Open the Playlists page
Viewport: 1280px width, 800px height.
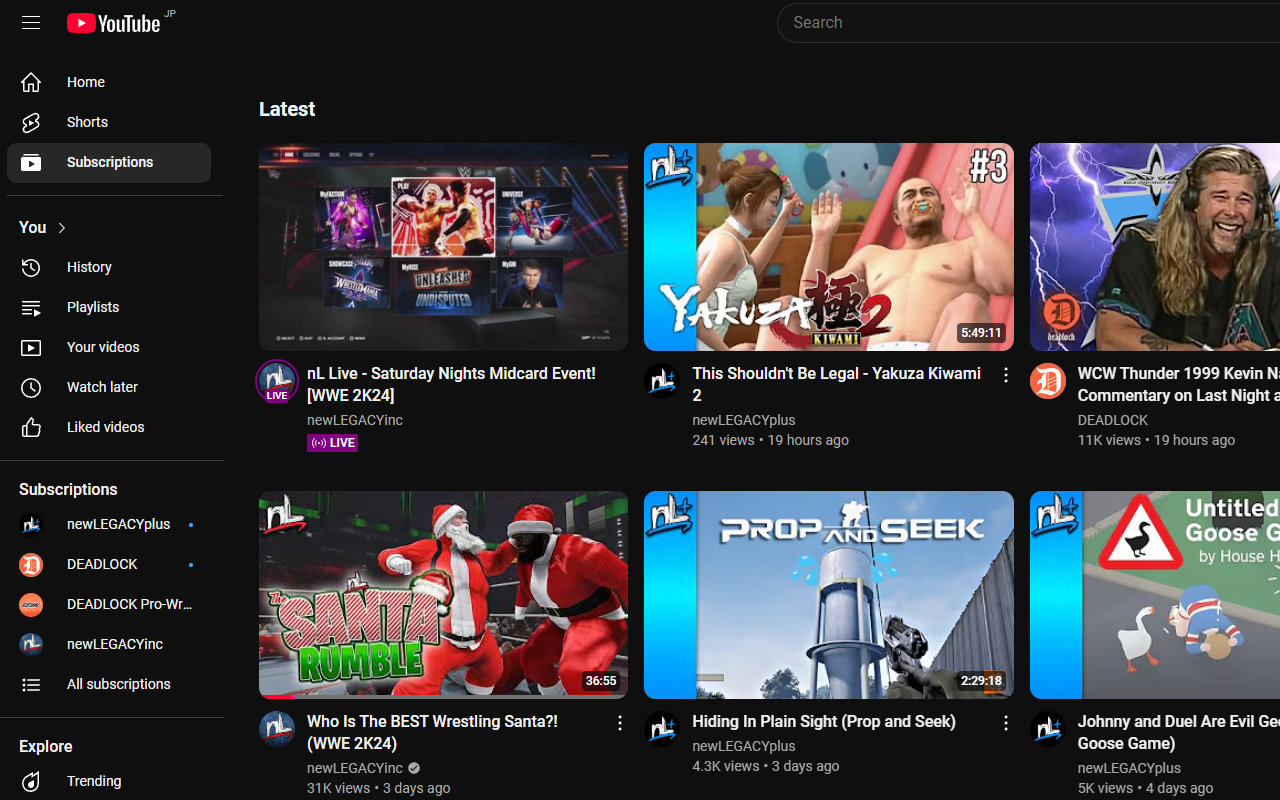[93, 307]
